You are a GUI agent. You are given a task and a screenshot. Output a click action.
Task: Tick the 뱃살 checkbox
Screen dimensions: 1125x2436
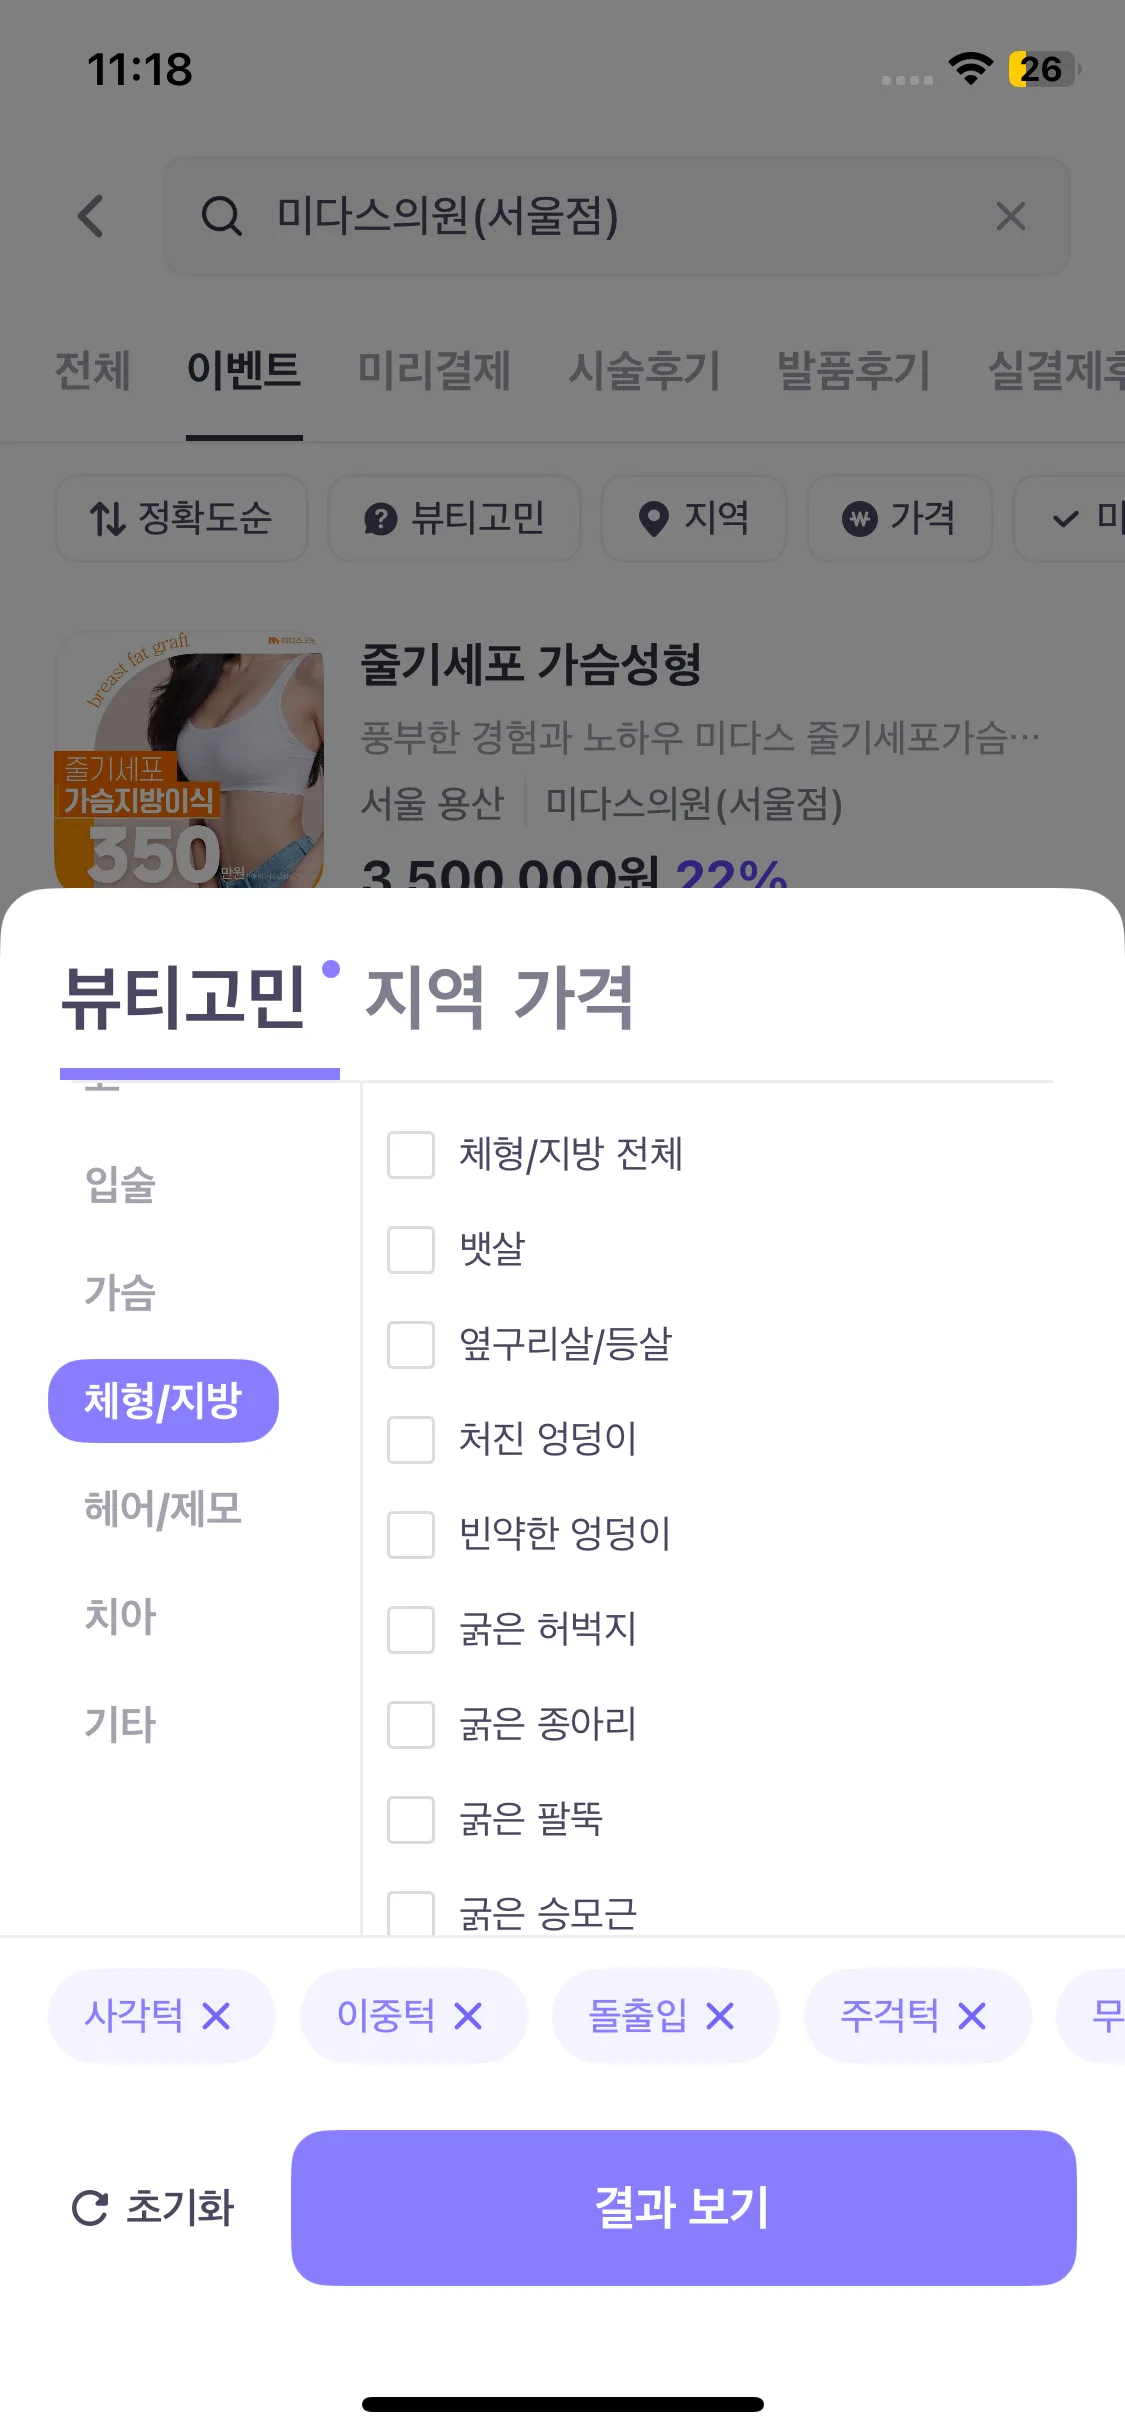411,1250
